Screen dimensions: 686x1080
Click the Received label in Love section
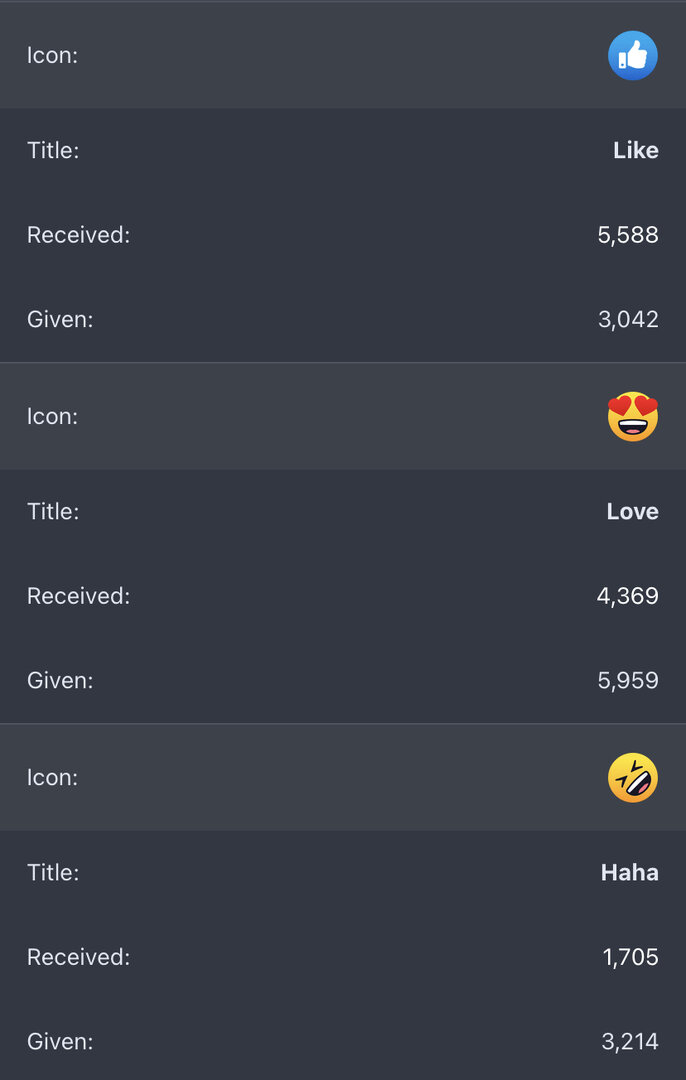pyautogui.click(x=79, y=596)
